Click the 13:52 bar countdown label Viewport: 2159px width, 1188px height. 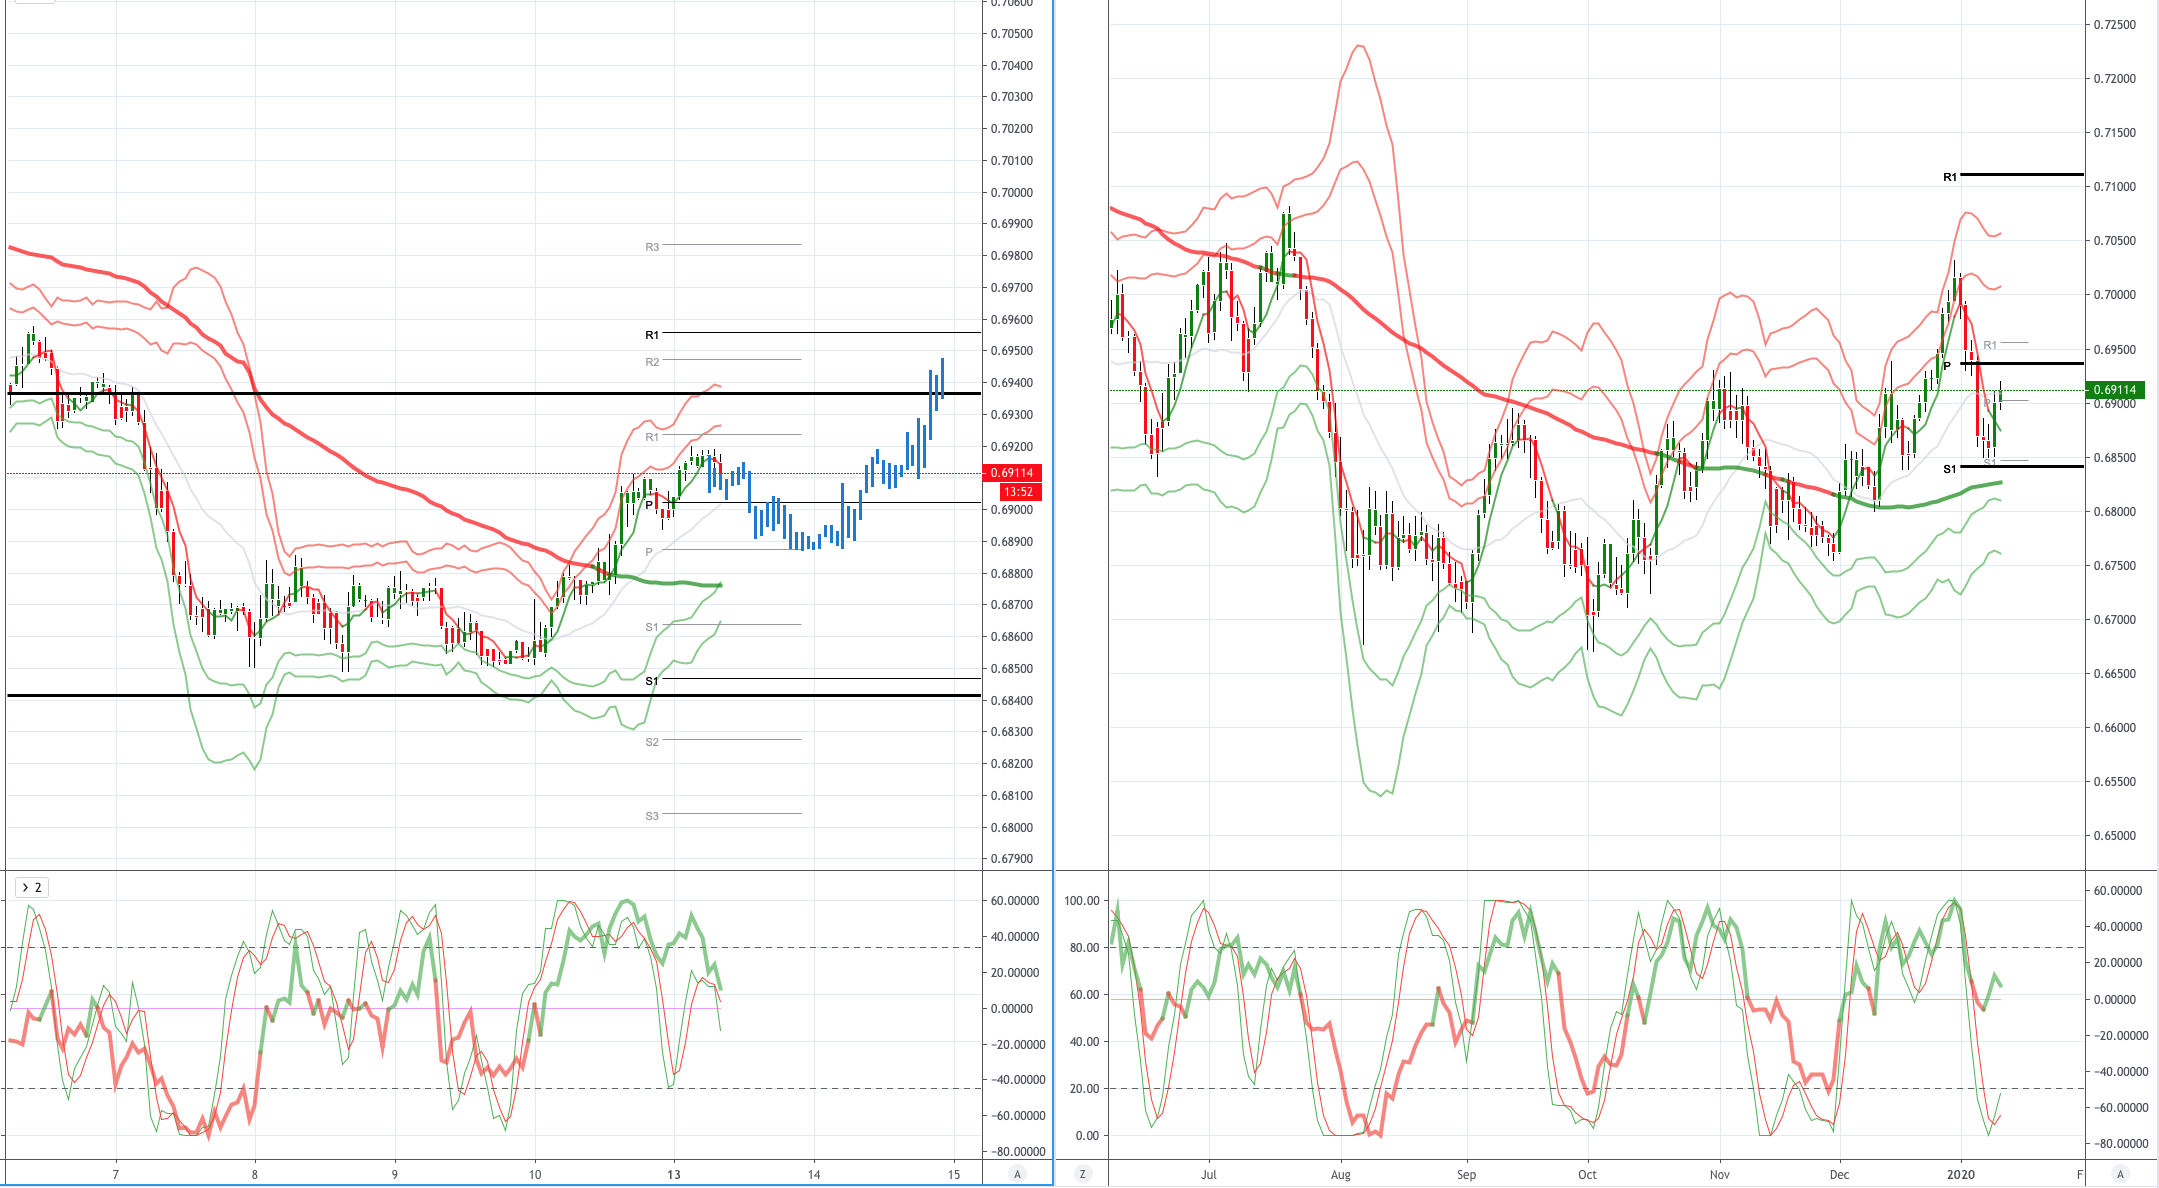pos(1019,492)
